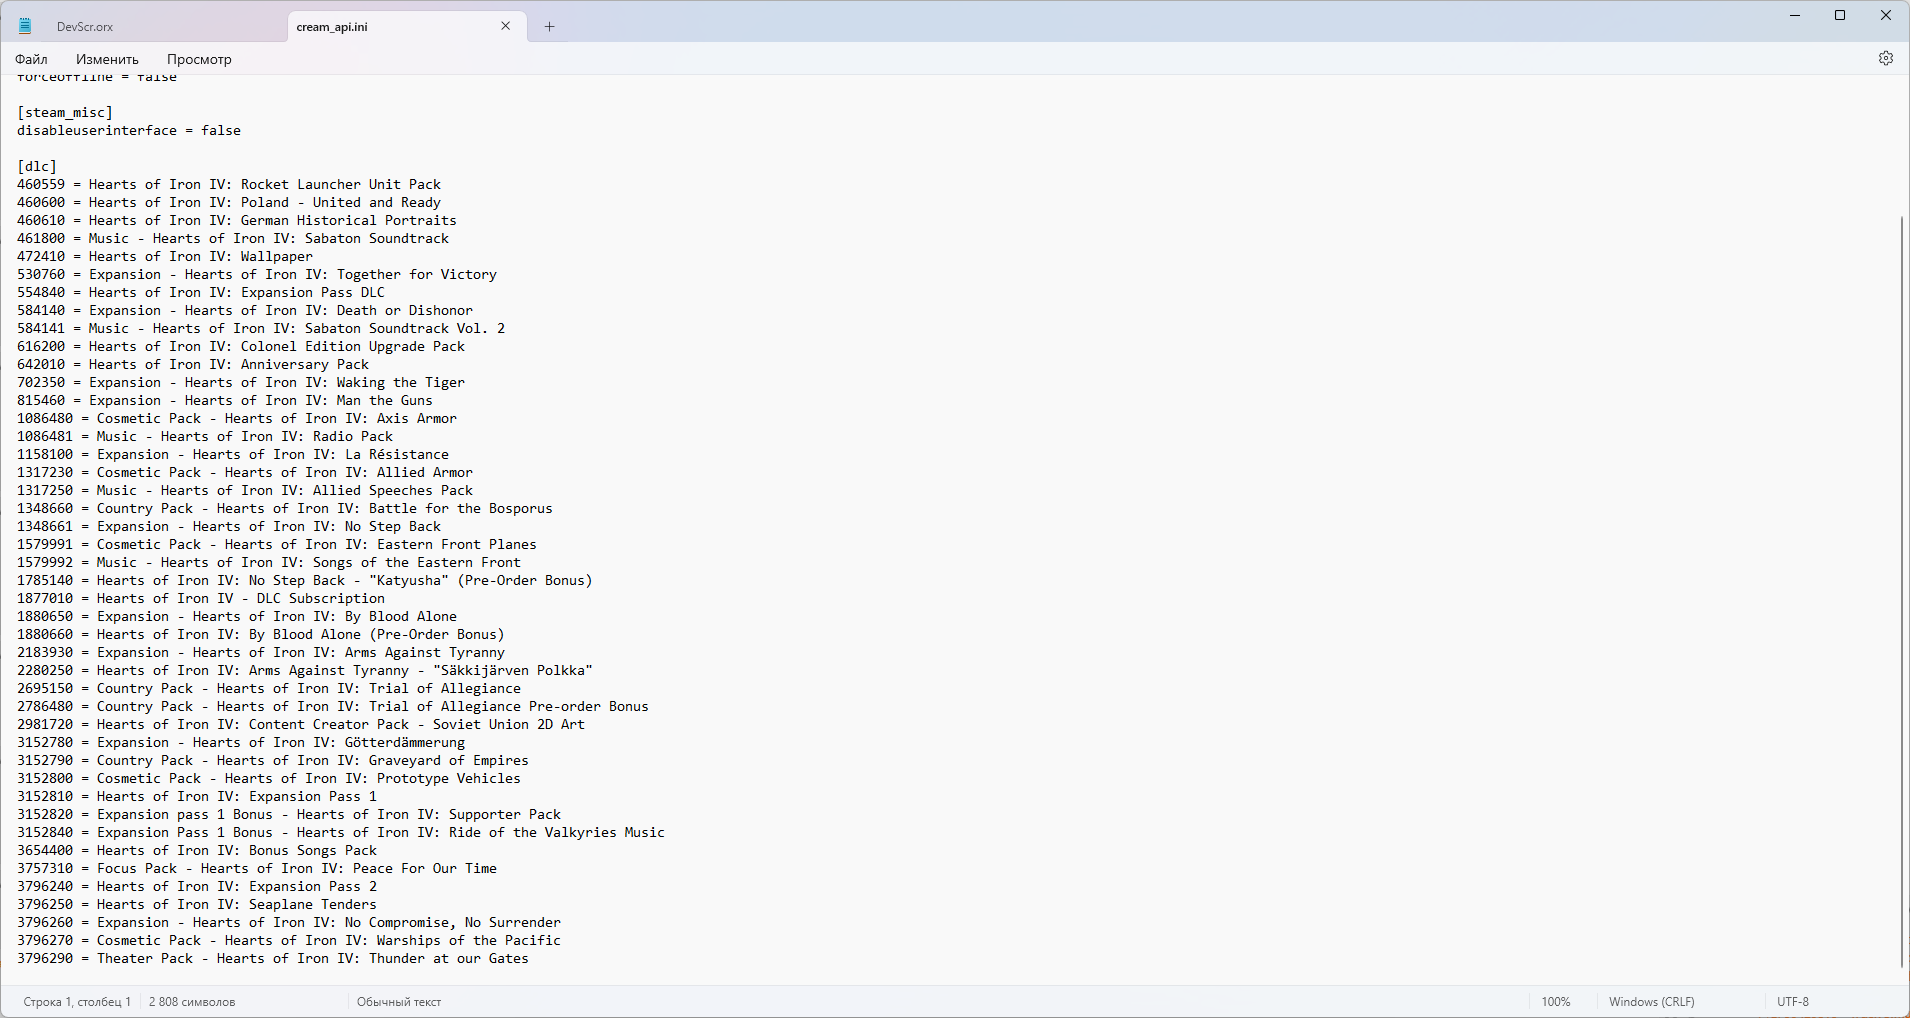This screenshot has width=1910, height=1018.
Task: Click the Eastern Front Planes line
Action: tap(277, 545)
